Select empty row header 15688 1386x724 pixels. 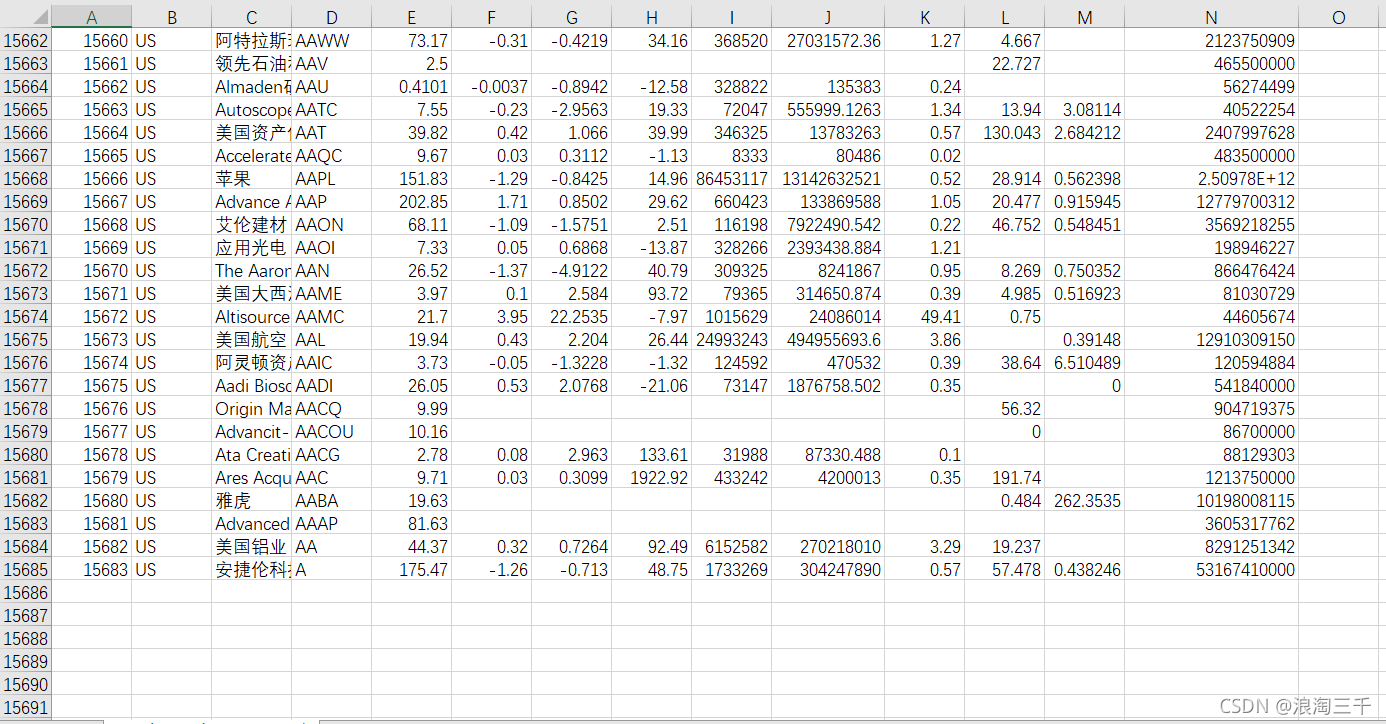pos(26,639)
